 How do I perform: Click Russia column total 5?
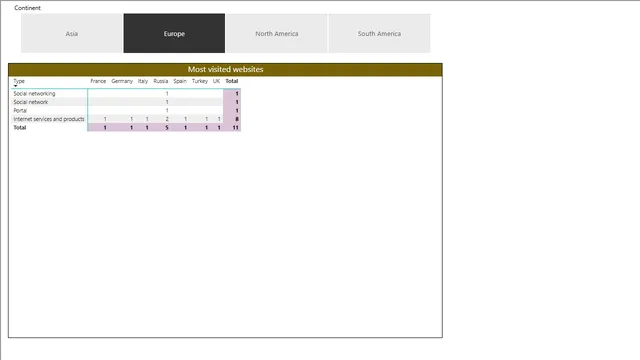click(167, 128)
